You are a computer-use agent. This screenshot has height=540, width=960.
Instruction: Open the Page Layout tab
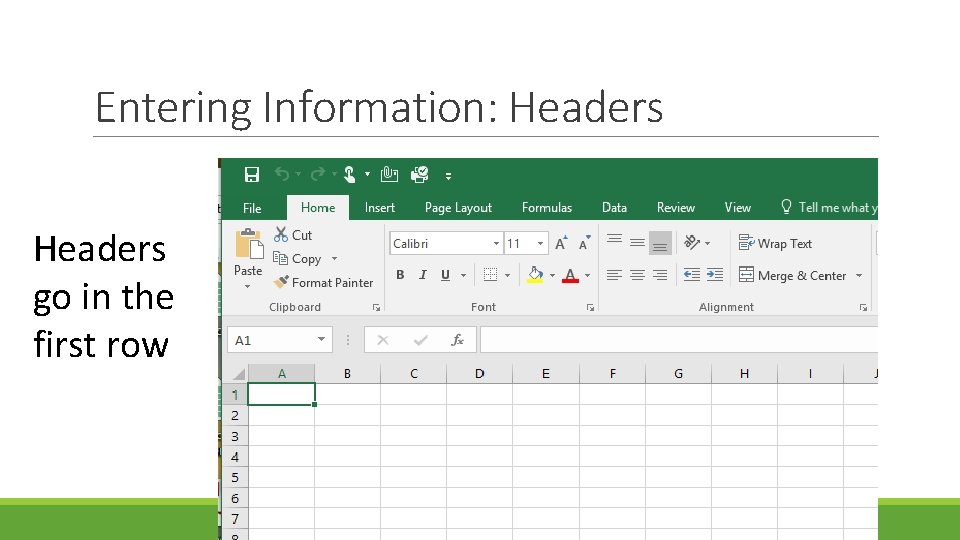(459, 208)
